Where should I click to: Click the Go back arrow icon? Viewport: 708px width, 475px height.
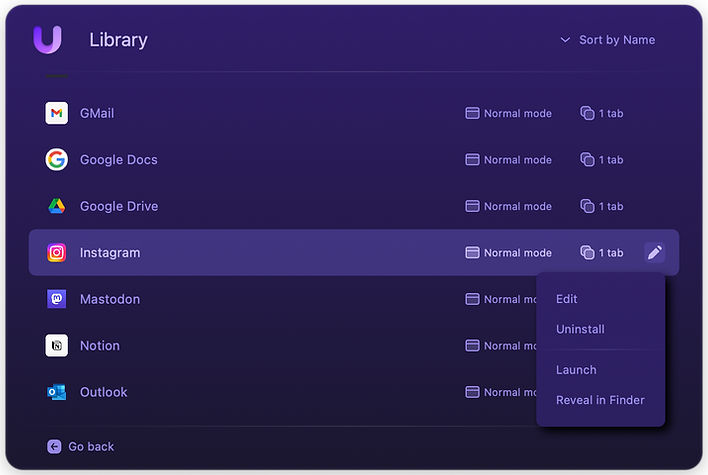click(54, 447)
